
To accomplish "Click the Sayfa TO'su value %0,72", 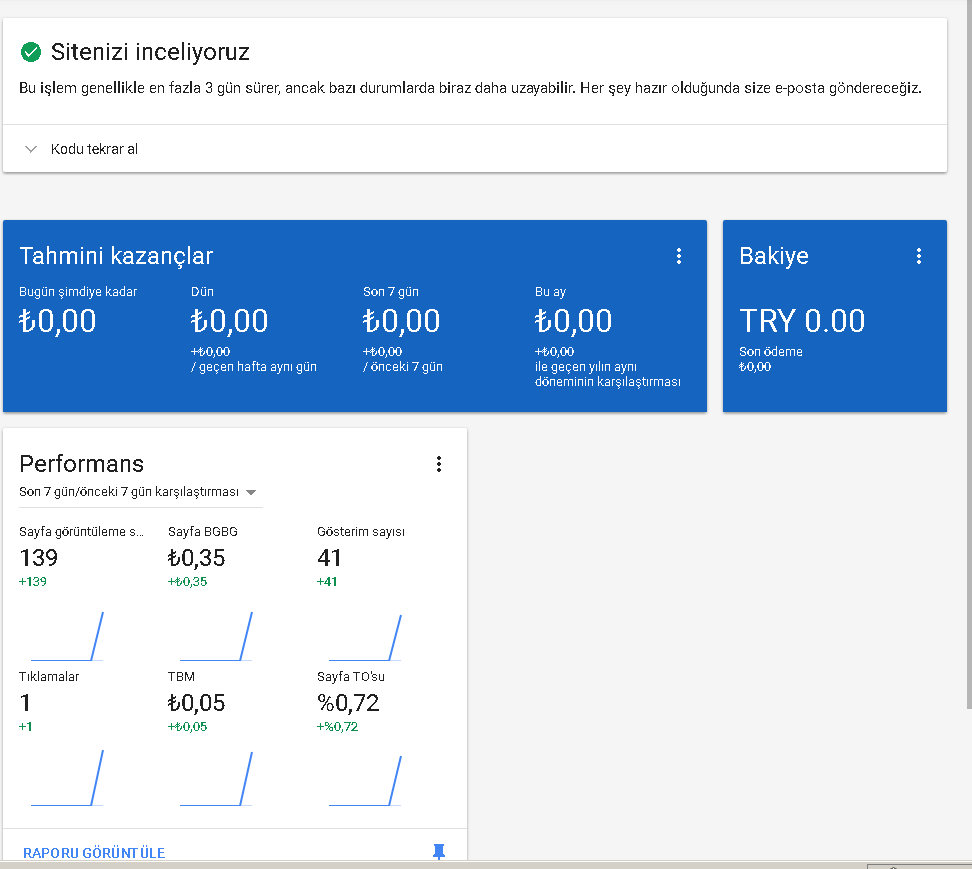I will [348, 703].
